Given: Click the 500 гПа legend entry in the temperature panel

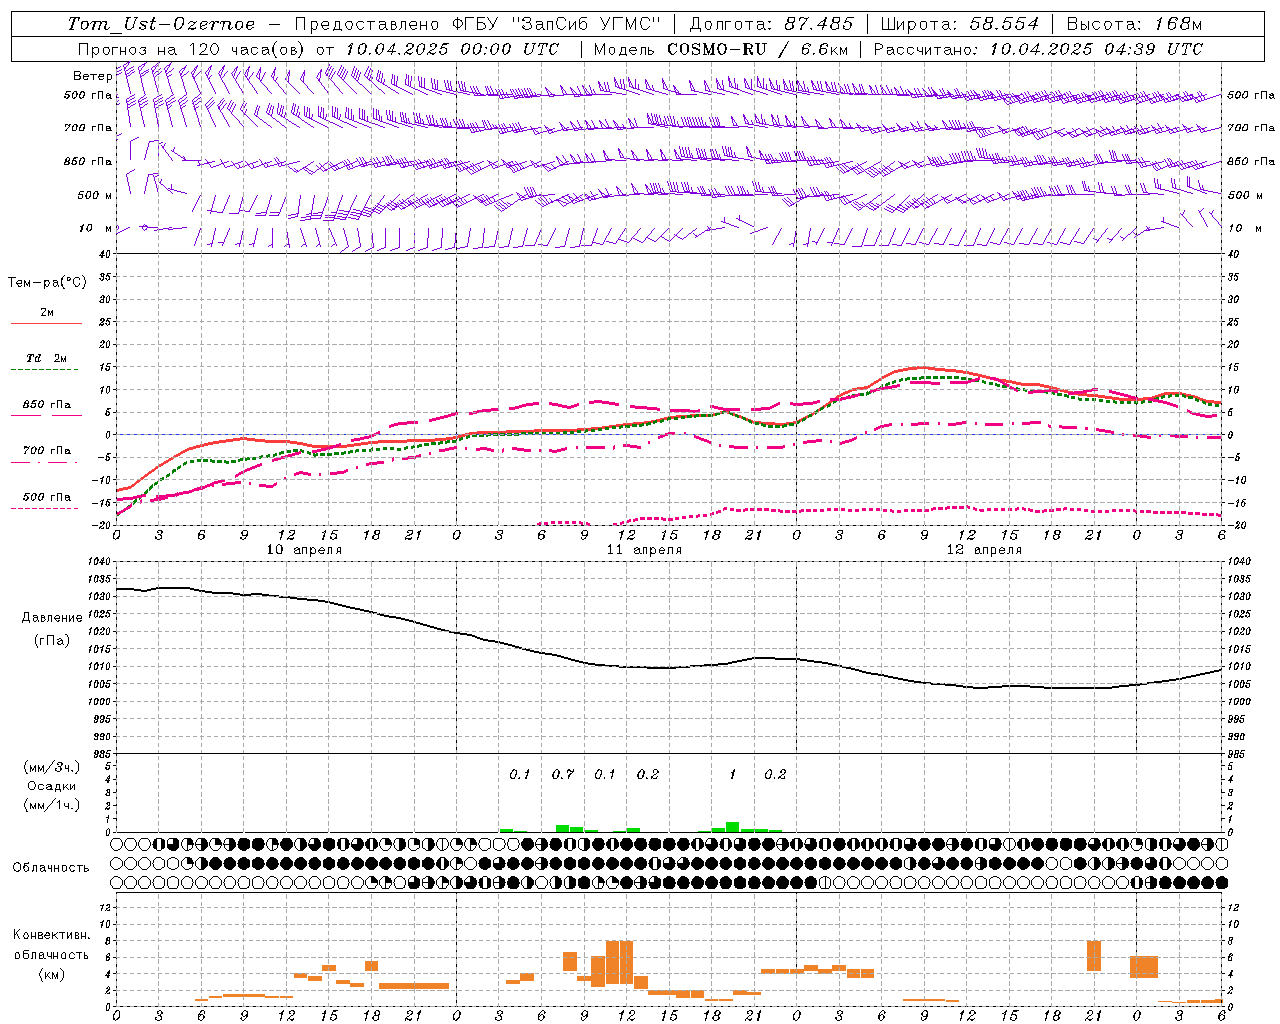Looking at the screenshot, I should 47,497.
